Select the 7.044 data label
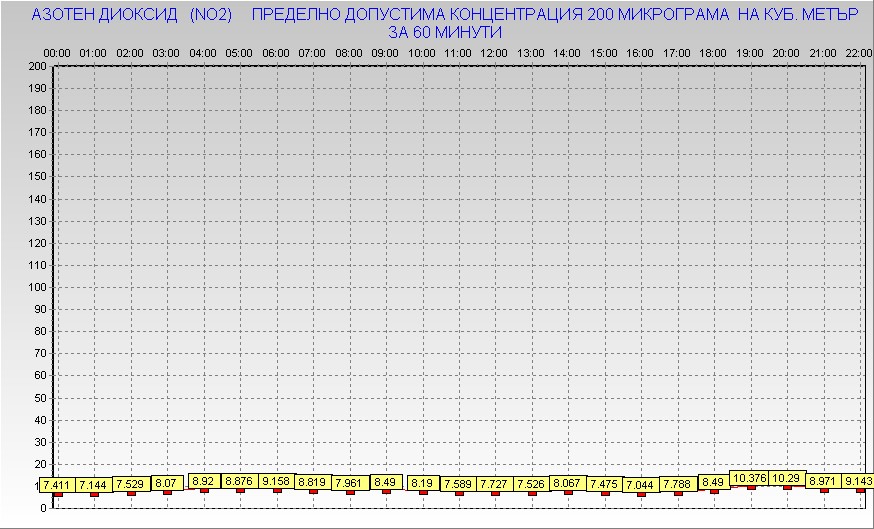The width and height of the screenshot is (874, 529). click(640, 485)
